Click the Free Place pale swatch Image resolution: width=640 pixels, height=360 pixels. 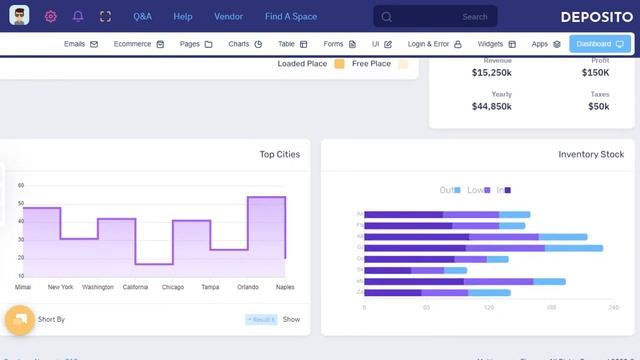click(x=403, y=64)
